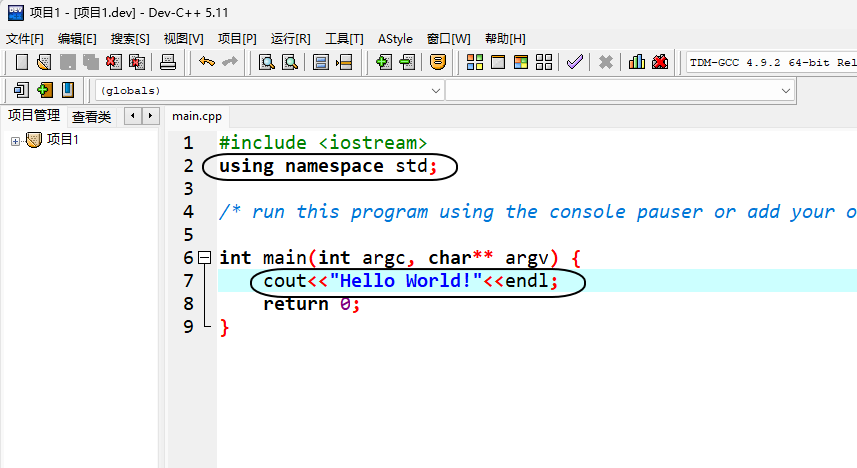Click the 'run this program' comment line

click(538, 212)
